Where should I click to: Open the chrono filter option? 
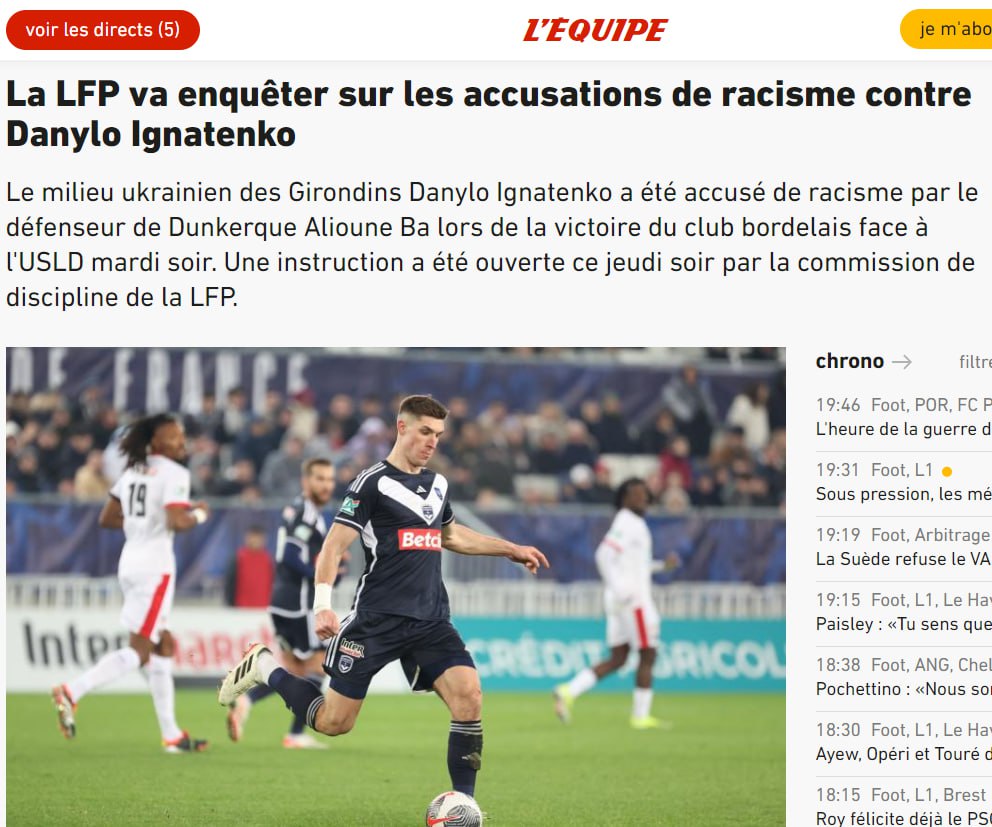(x=975, y=362)
